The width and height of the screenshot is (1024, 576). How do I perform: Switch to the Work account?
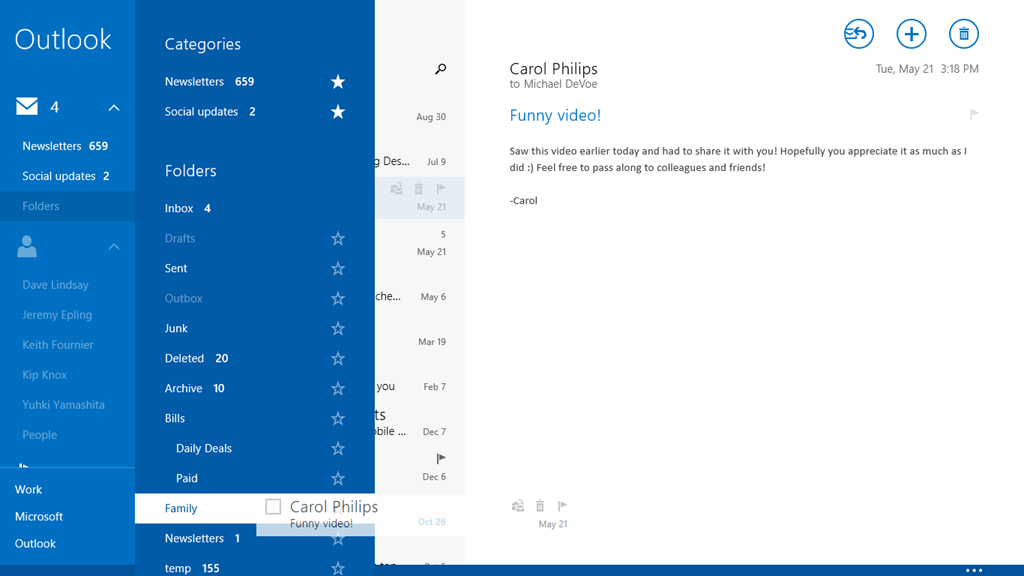(x=29, y=490)
